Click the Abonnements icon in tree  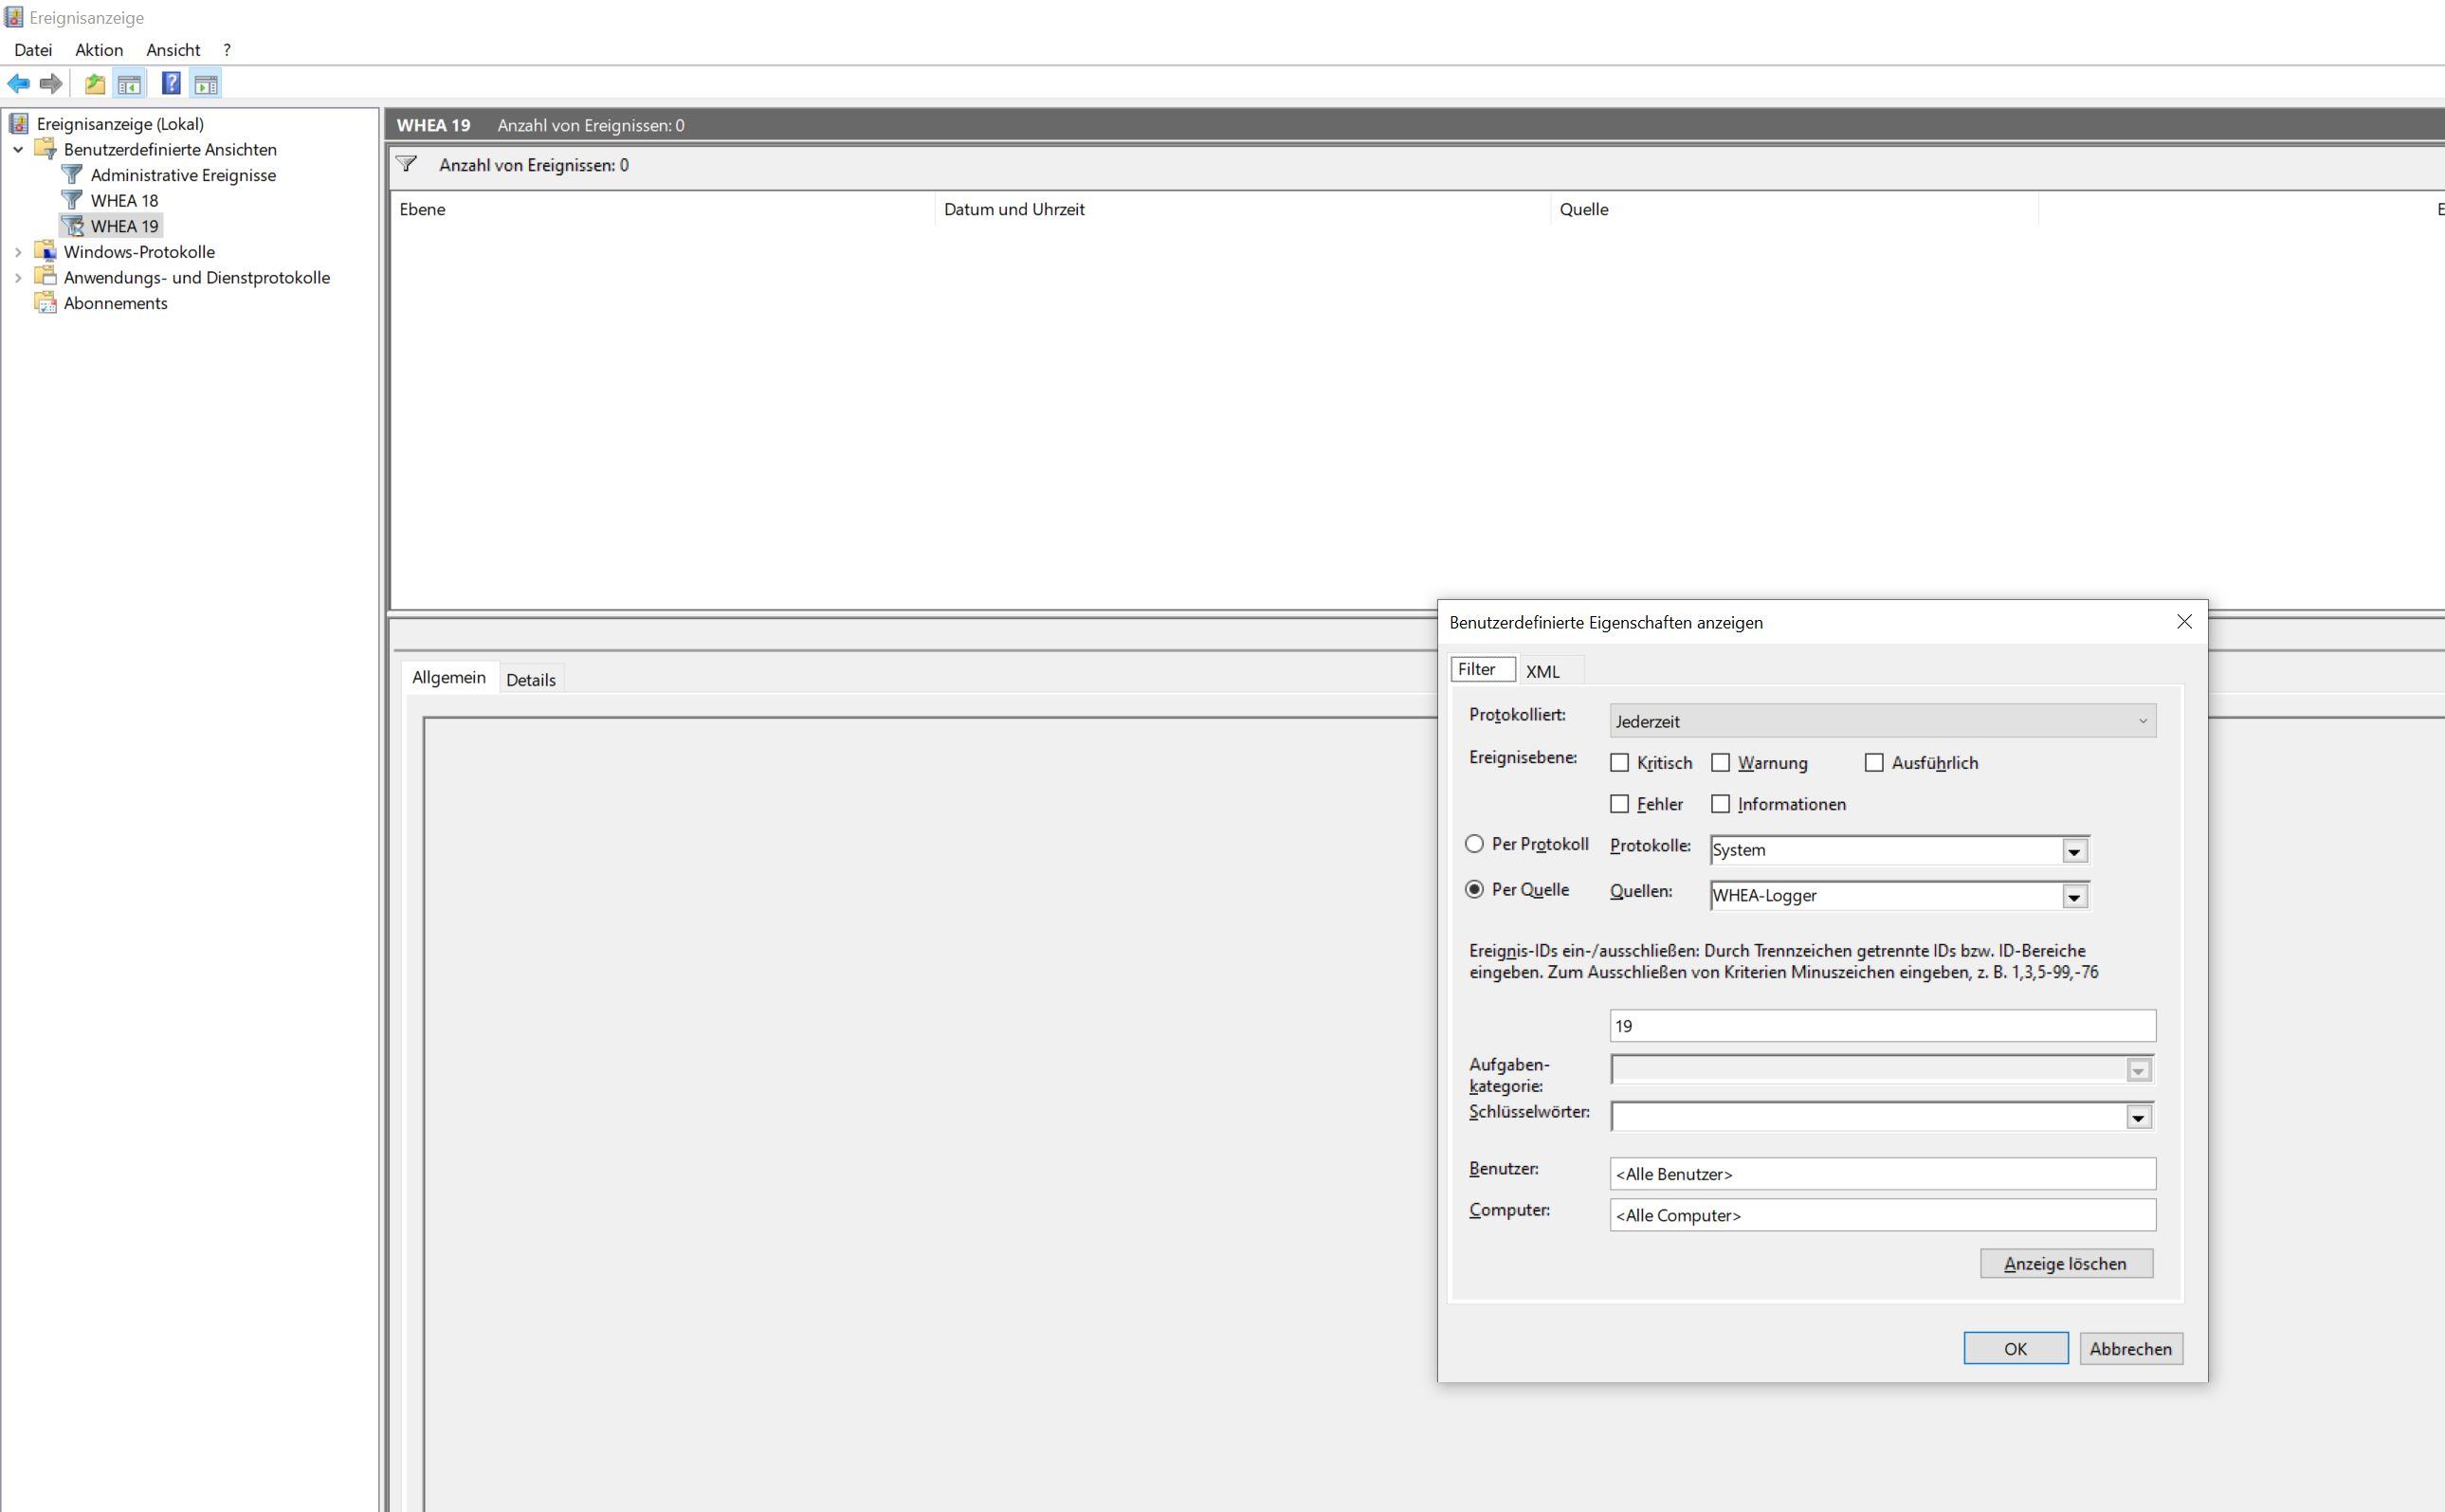pos(45,303)
